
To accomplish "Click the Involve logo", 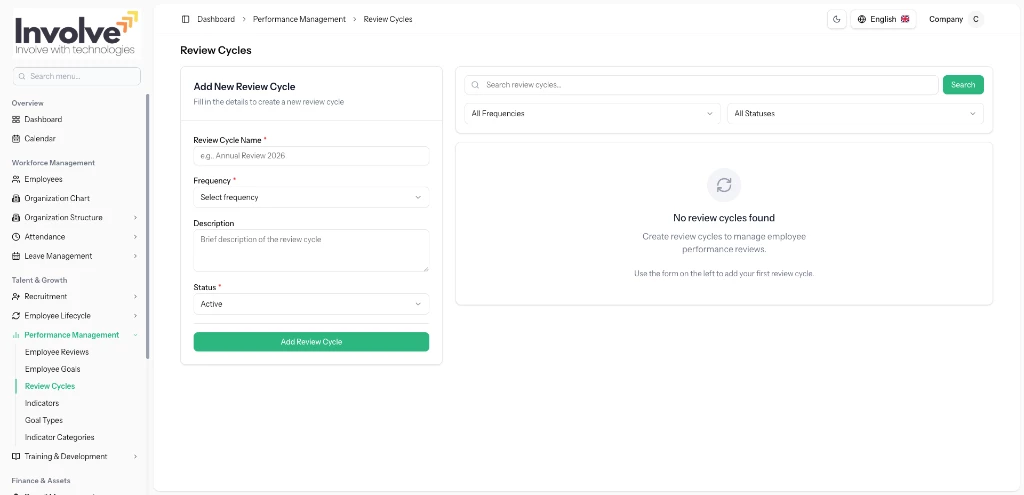I will 76,33.
